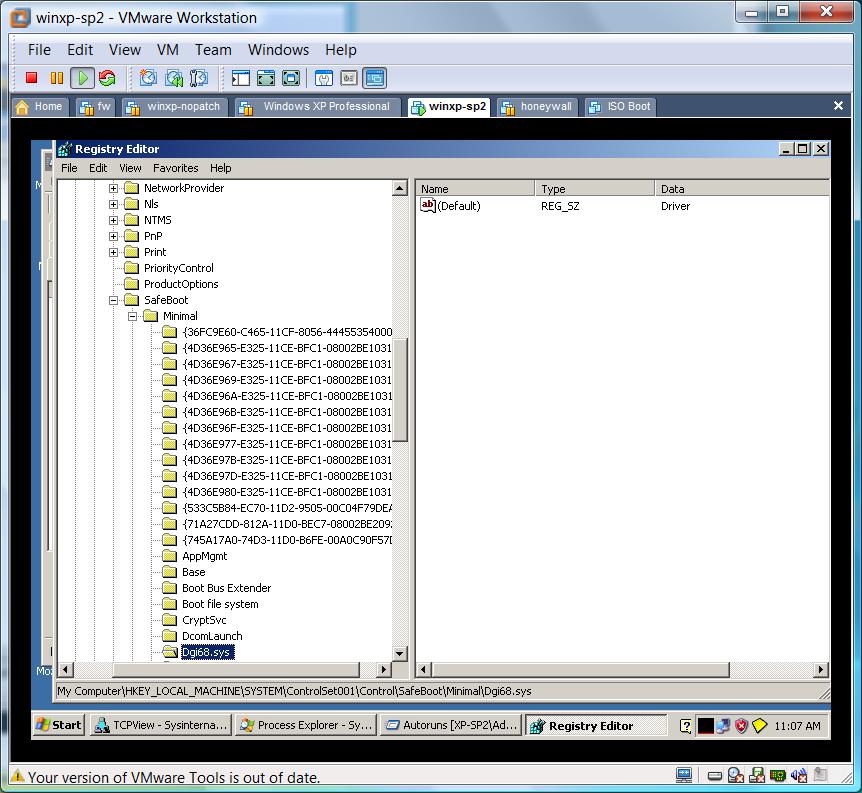Click the XP Start button

(x=59, y=725)
